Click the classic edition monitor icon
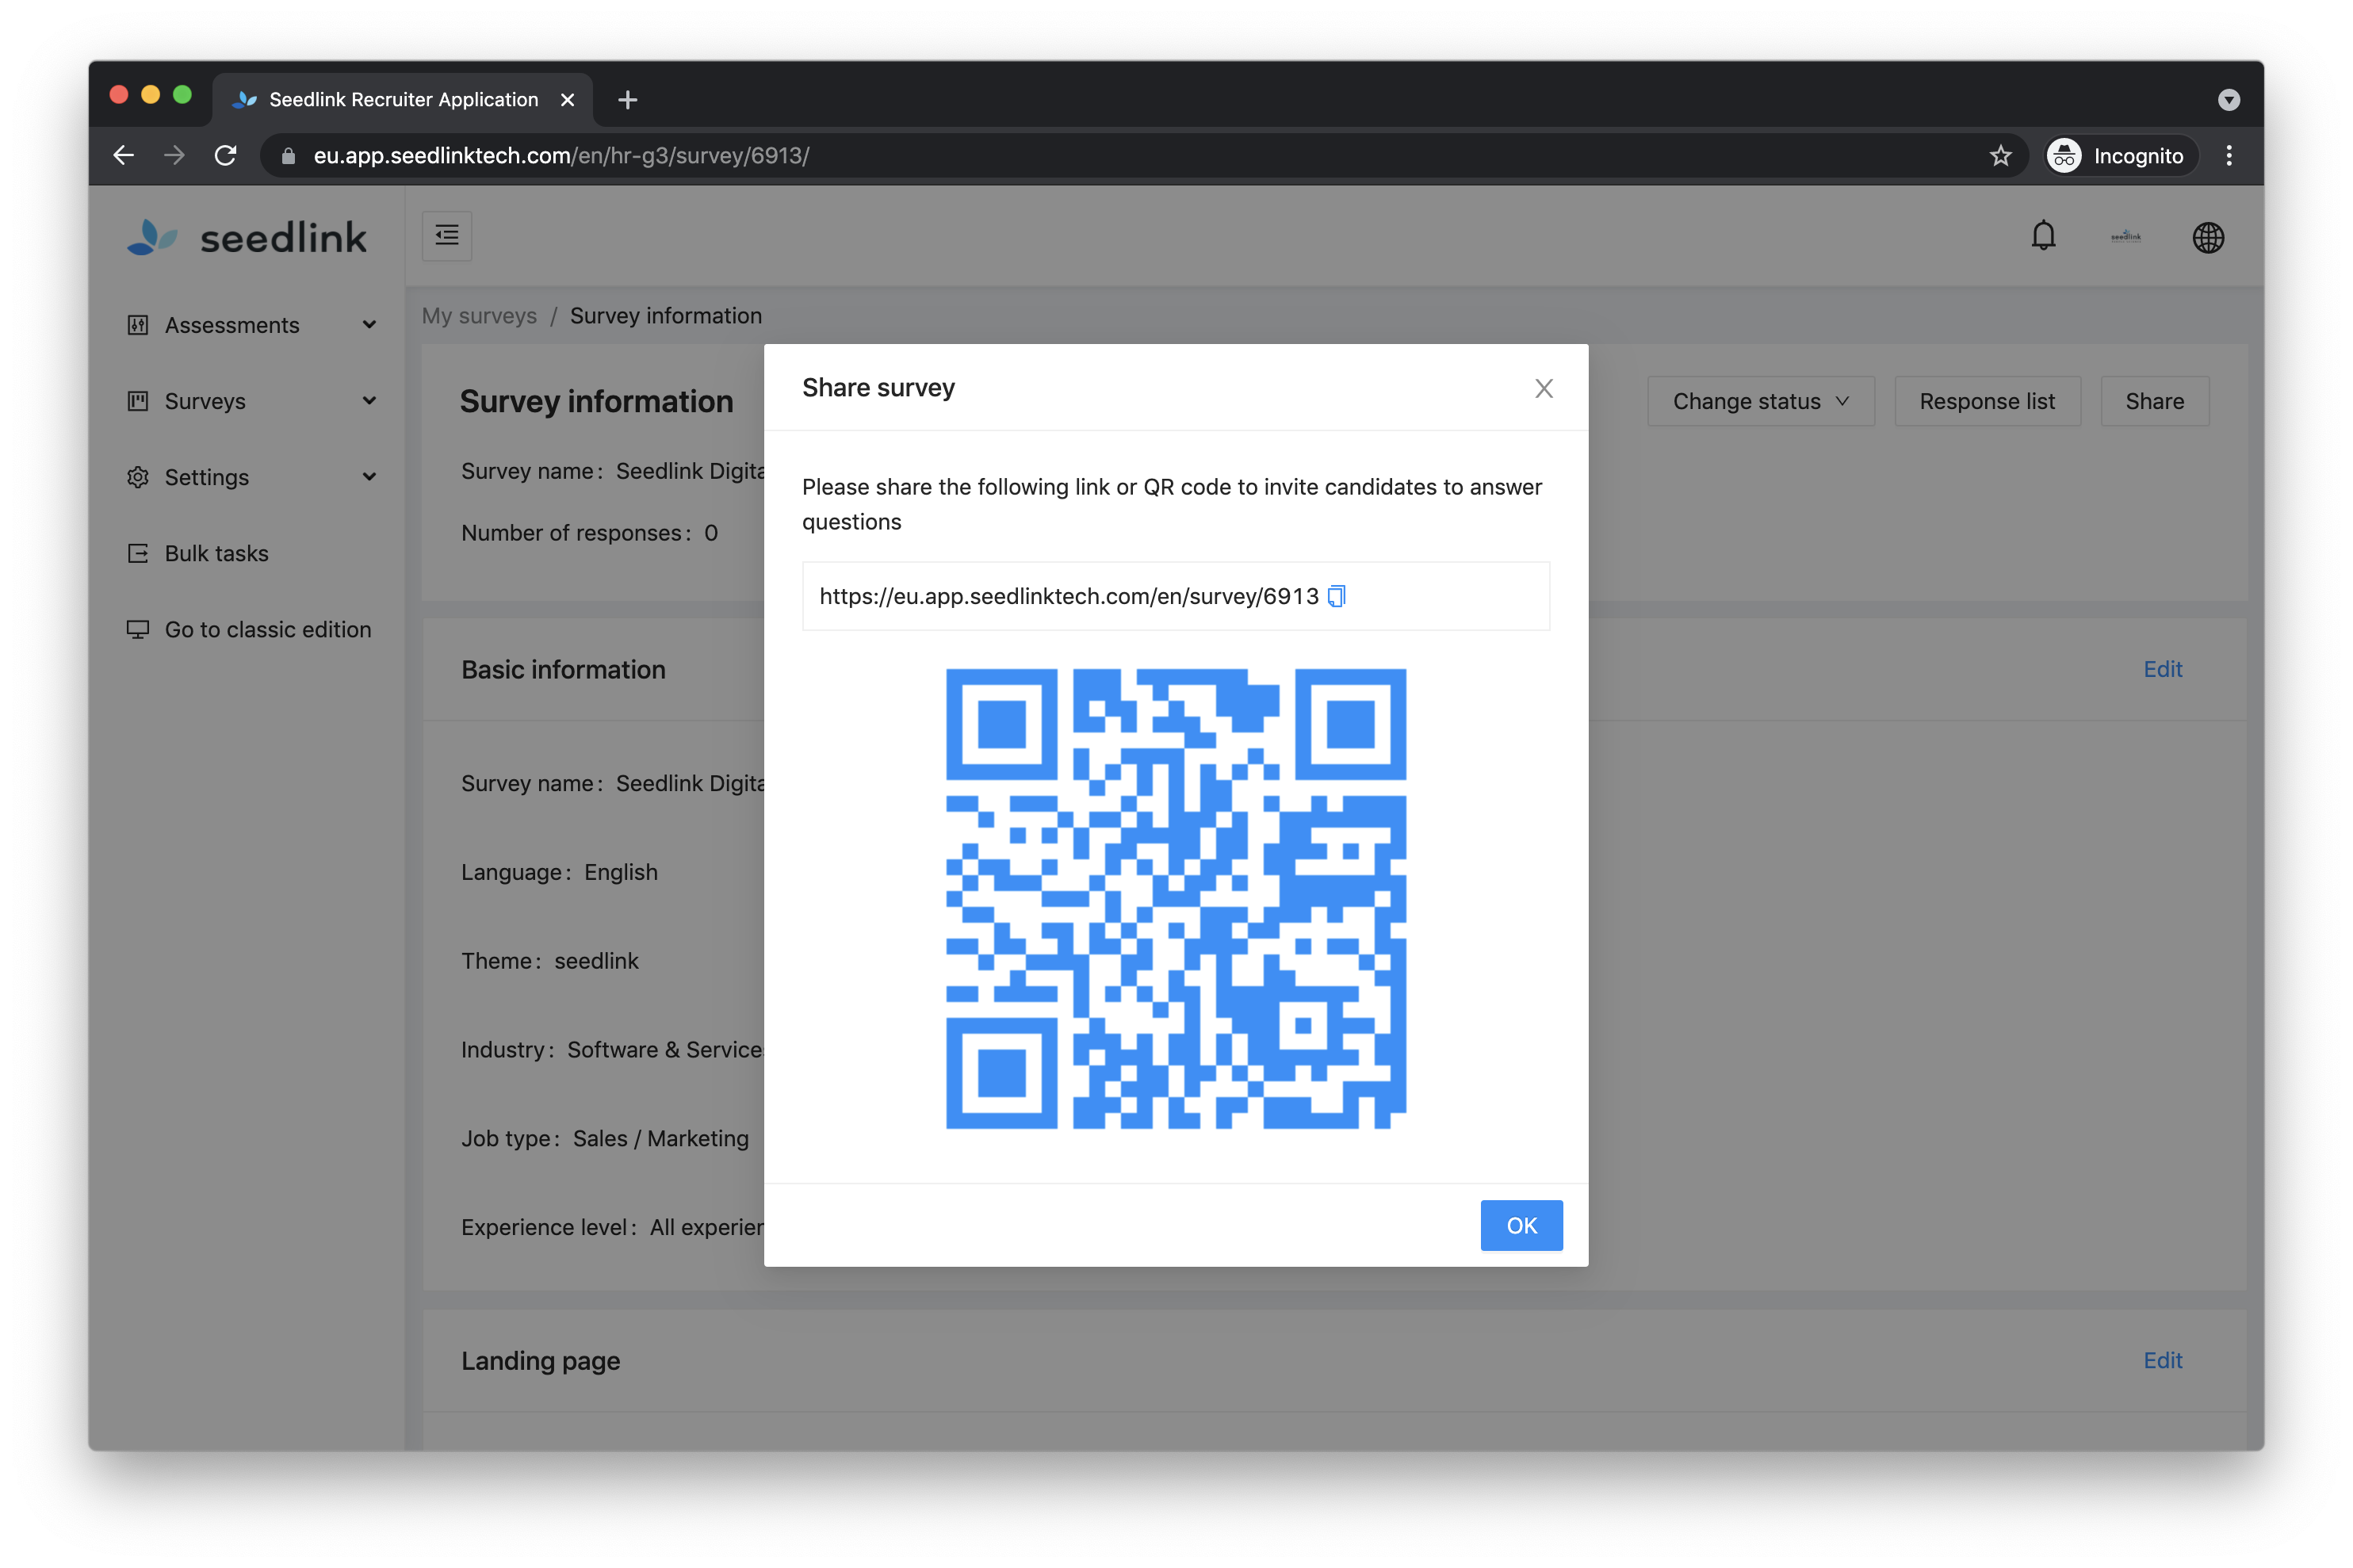 point(138,629)
